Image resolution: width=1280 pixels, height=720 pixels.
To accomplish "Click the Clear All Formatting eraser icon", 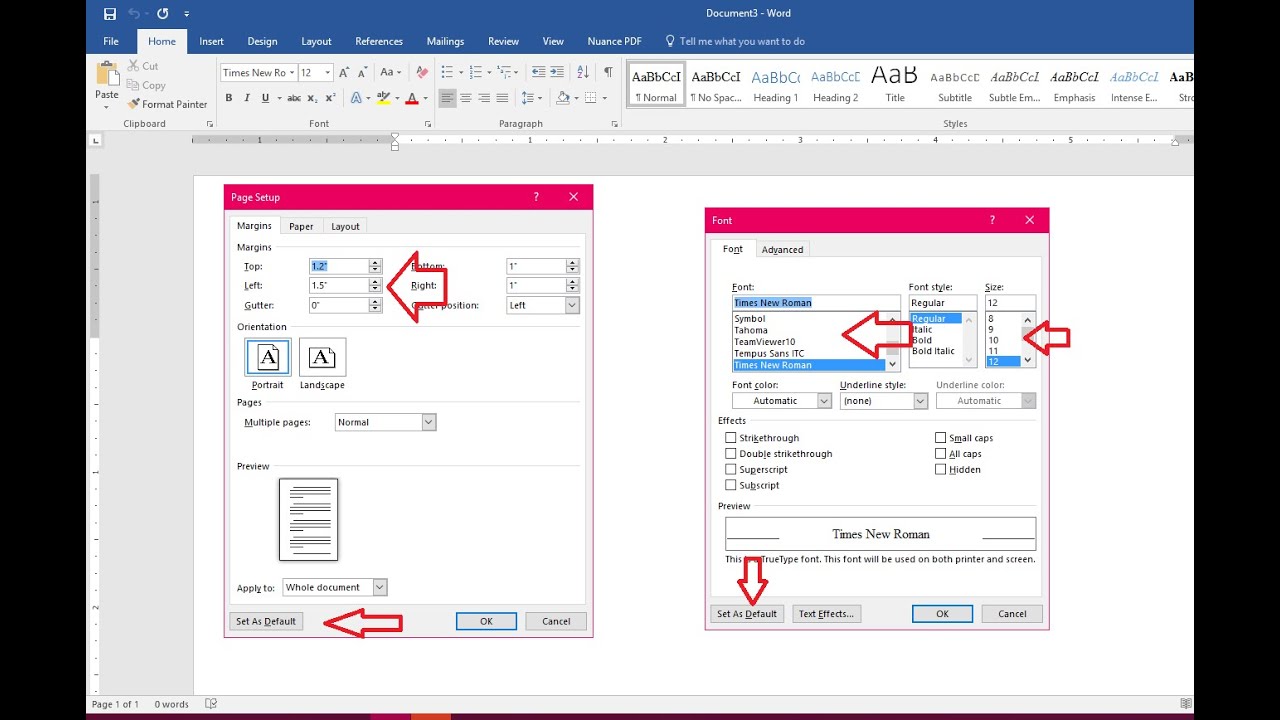I will (422, 72).
